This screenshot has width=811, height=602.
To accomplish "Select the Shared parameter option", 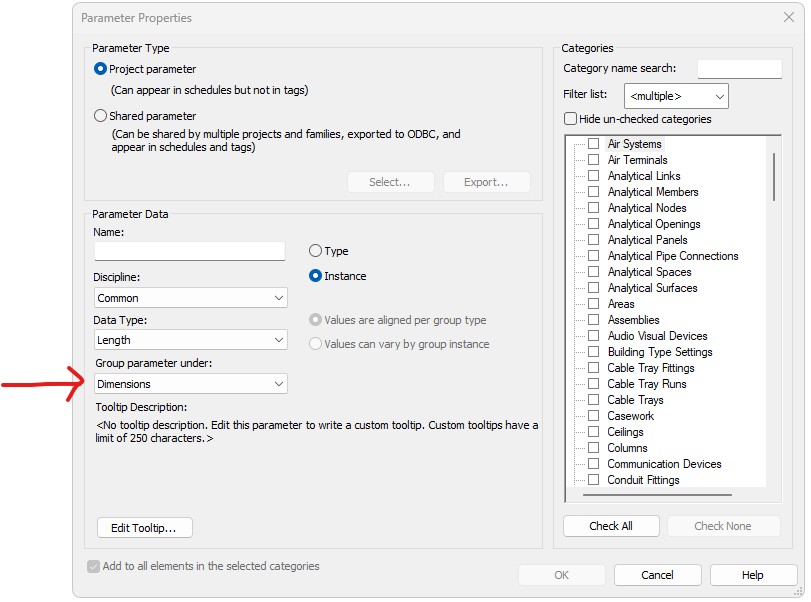I will pyautogui.click(x=100, y=115).
